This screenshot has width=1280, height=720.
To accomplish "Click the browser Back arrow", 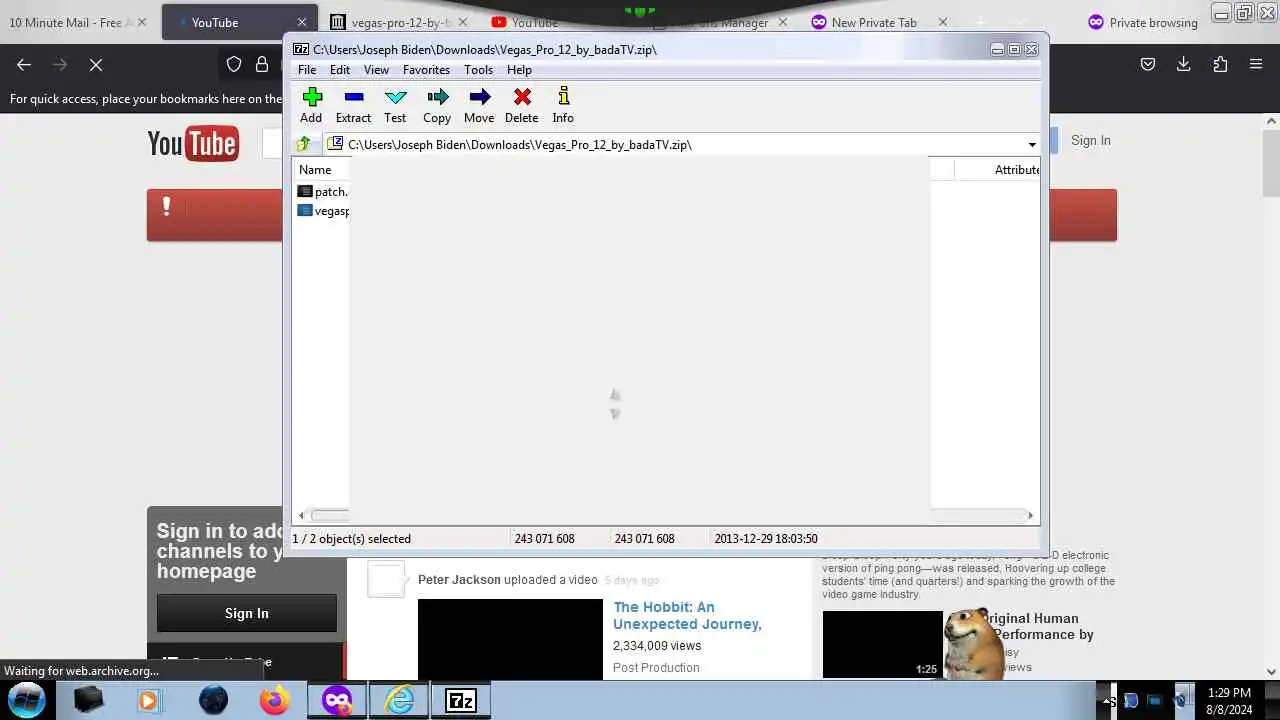I will point(24,64).
